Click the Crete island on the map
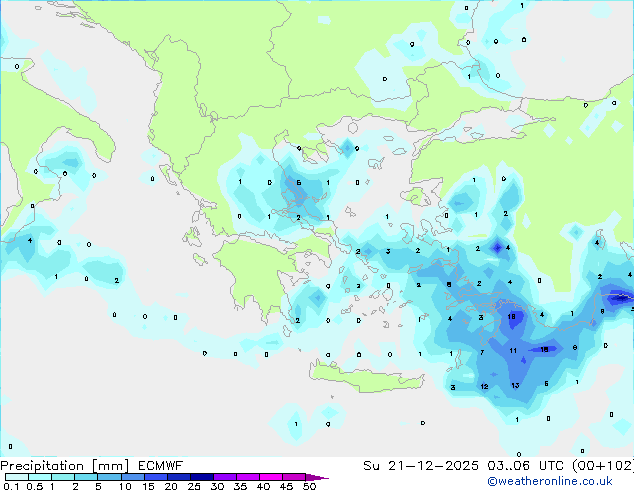This screenshot has height=490, width=634. point(366,378)
